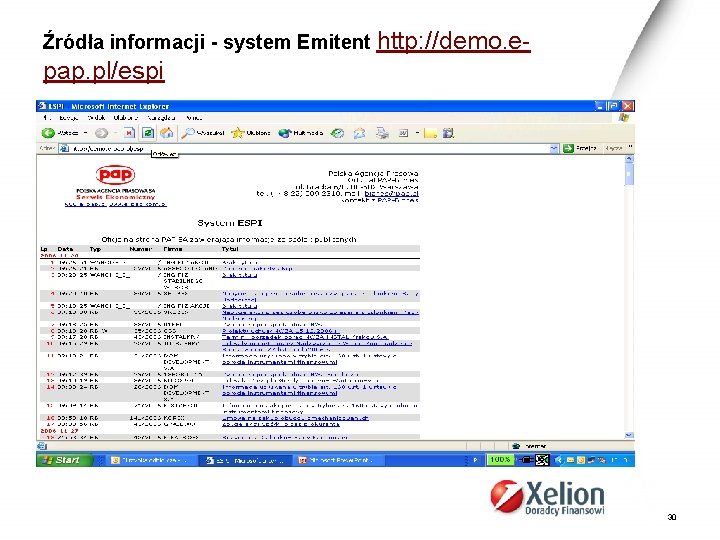The width and height of the screenshot is (720, 540).
Task: Open the Narzędzia menu
Action: click(161, 118)
